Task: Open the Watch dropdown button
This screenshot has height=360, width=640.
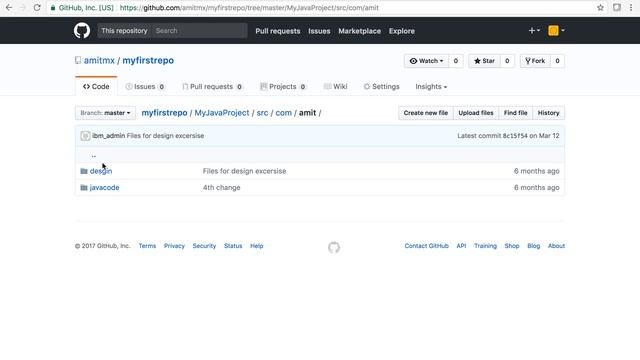Action: (x=426, y=61)
